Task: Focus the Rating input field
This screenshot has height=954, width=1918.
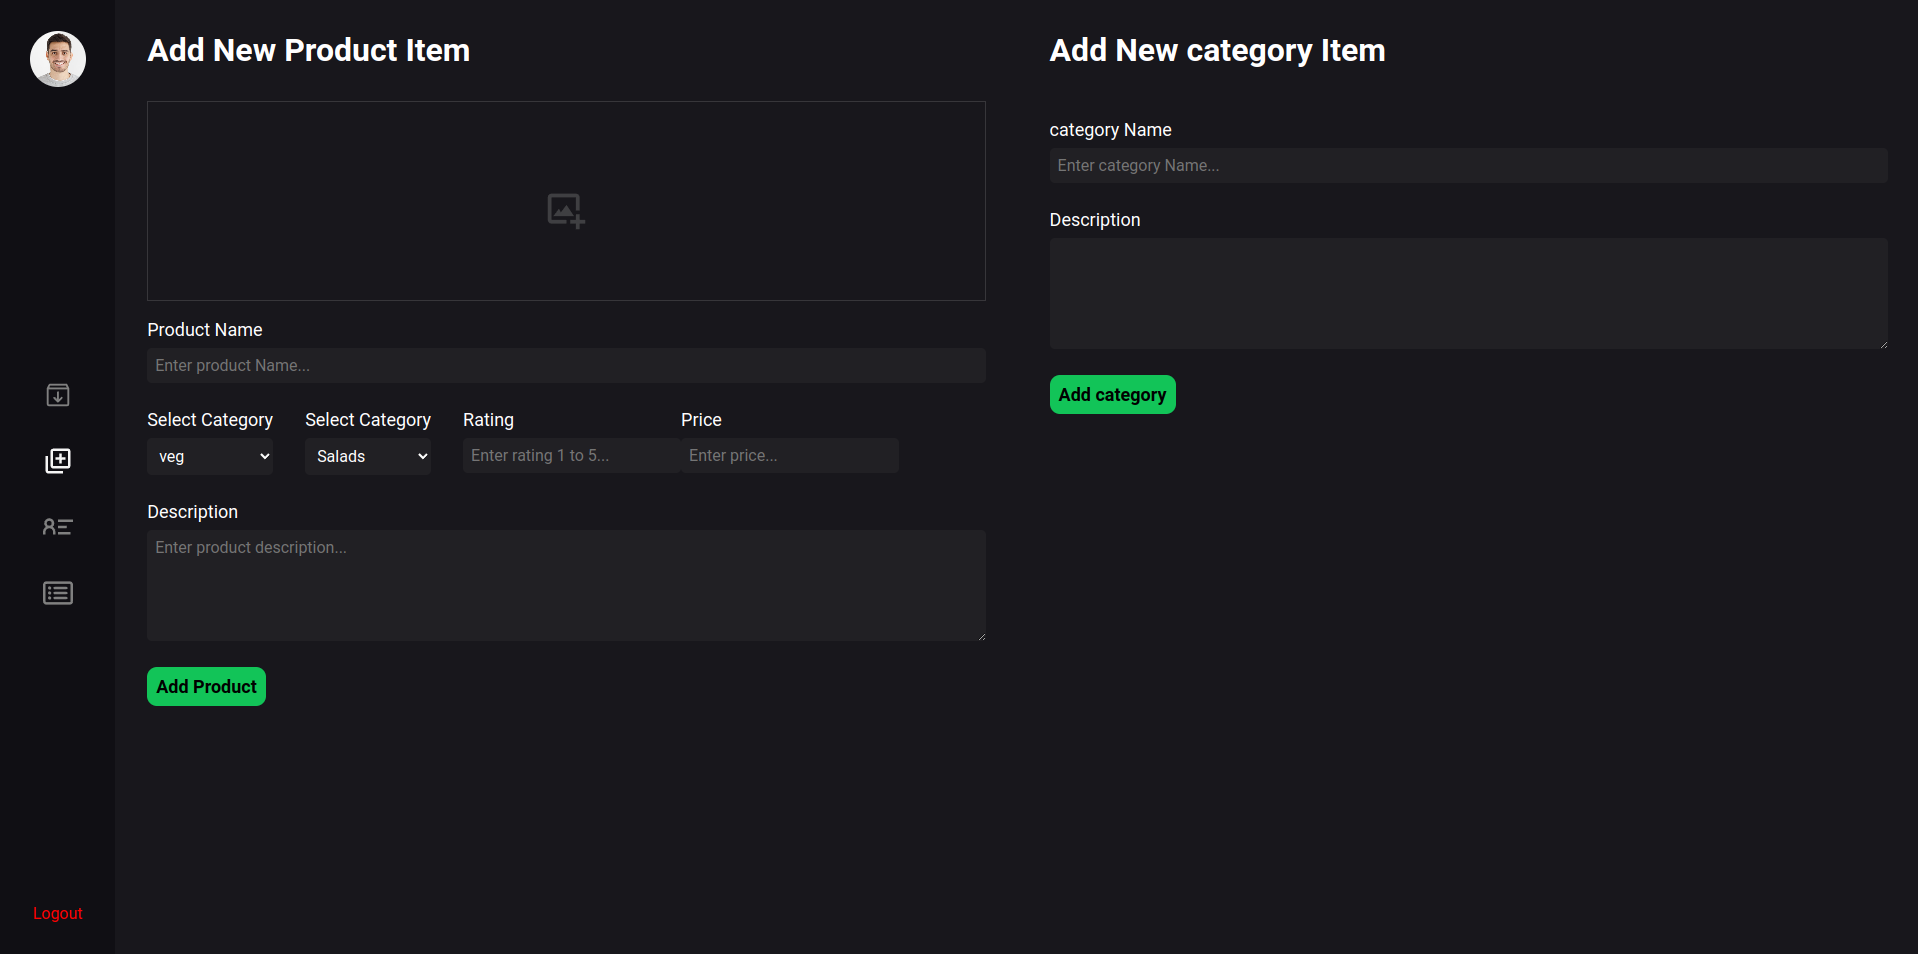Action: tap(572, 455)
